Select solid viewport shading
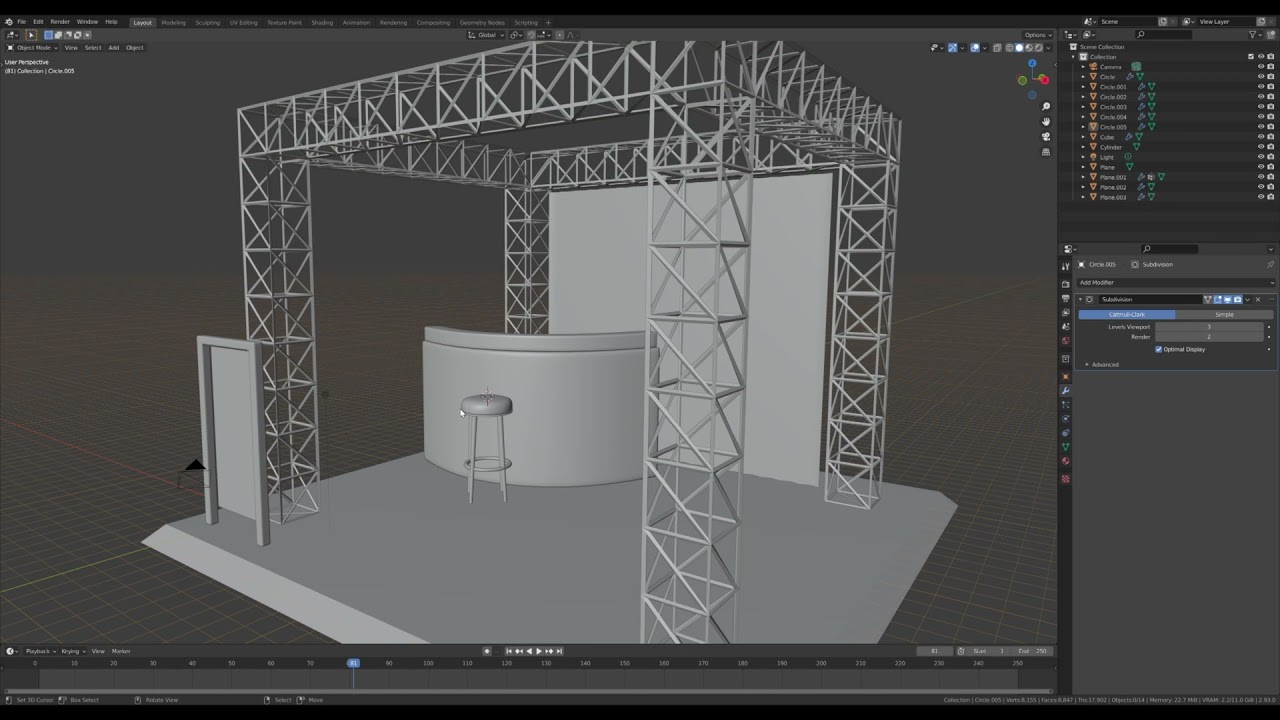The image size is (1280, 720). pyautogui.click(x=1019, y=47)
